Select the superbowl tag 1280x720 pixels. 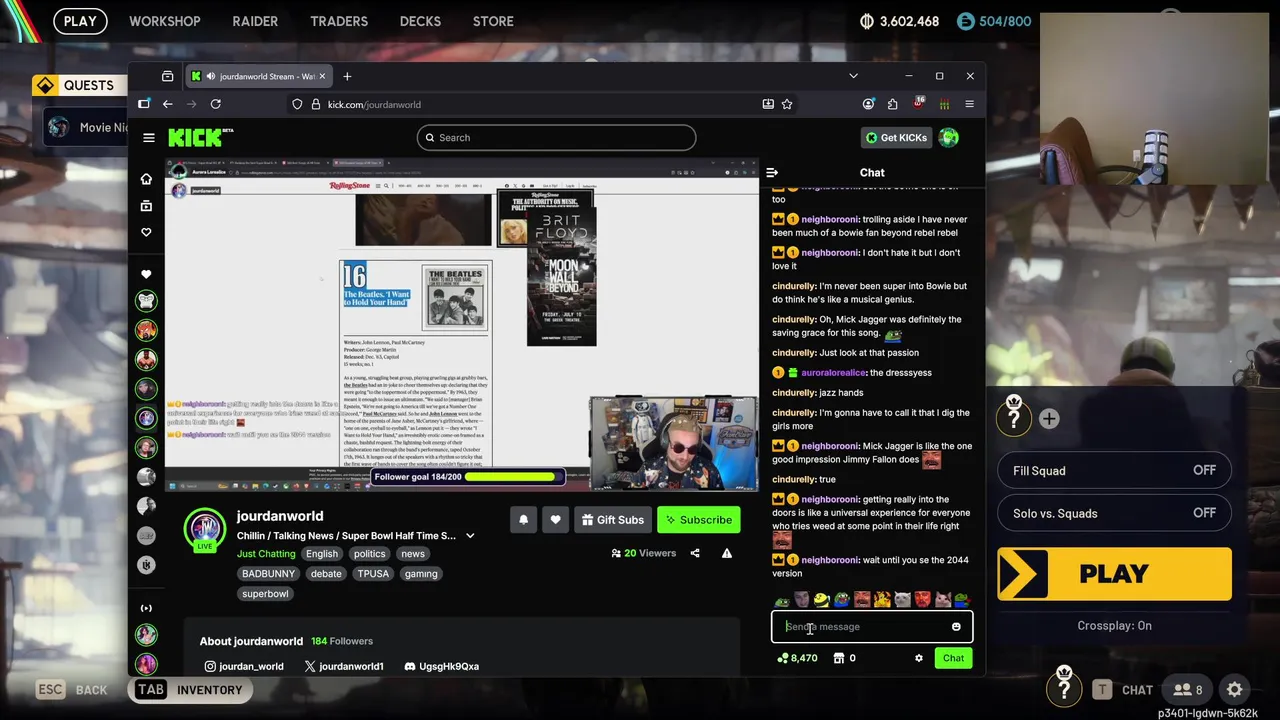(265, 594)
